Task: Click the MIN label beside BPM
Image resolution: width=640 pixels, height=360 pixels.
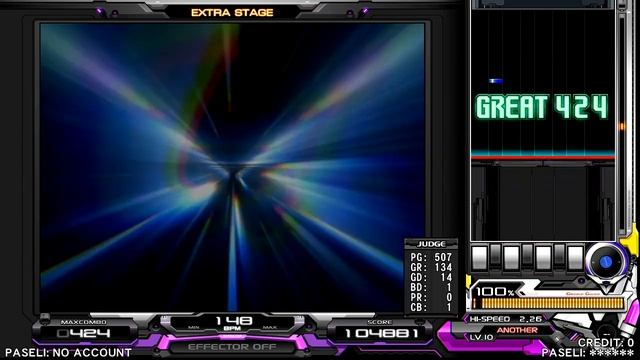Action: (x=194, y=327)
